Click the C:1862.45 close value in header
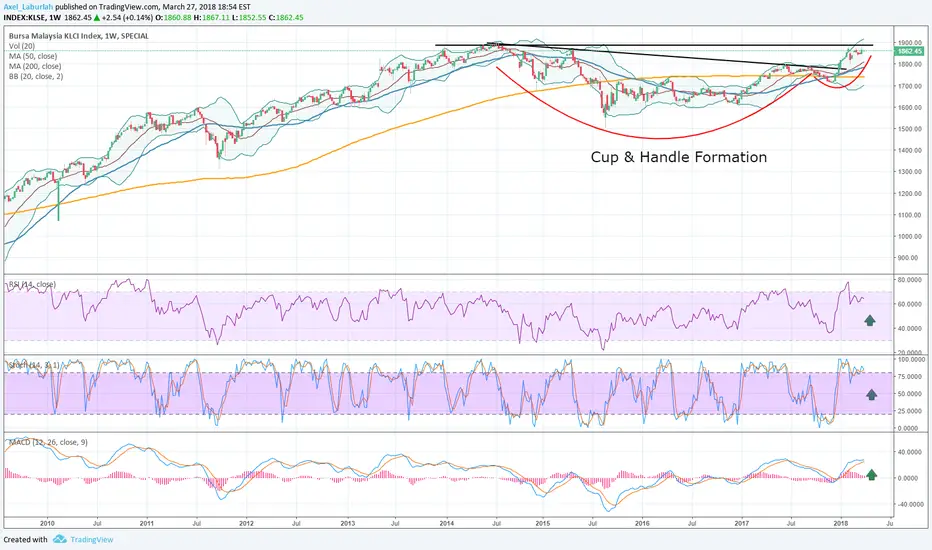Screen dimensions: 932x550 pyautogui.click(x=286, y=18)
